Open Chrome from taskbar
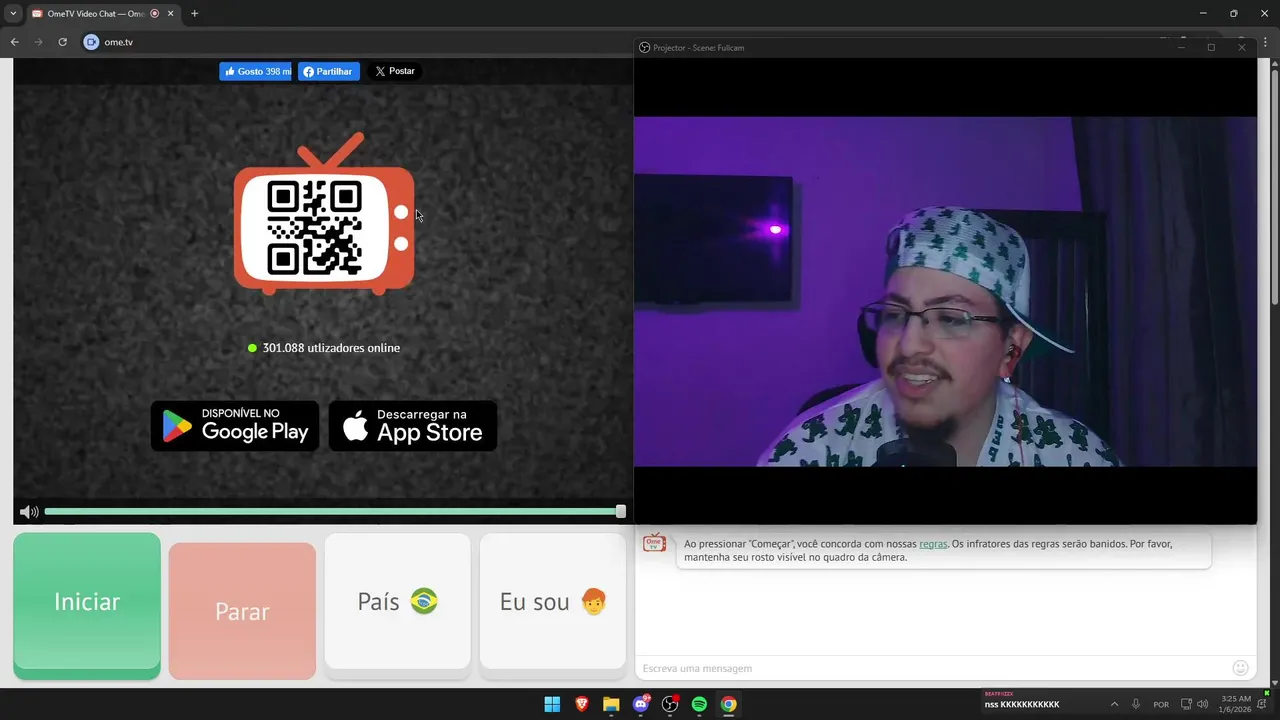The width and height of the screenshot is (1280, 720). point(729,704)
